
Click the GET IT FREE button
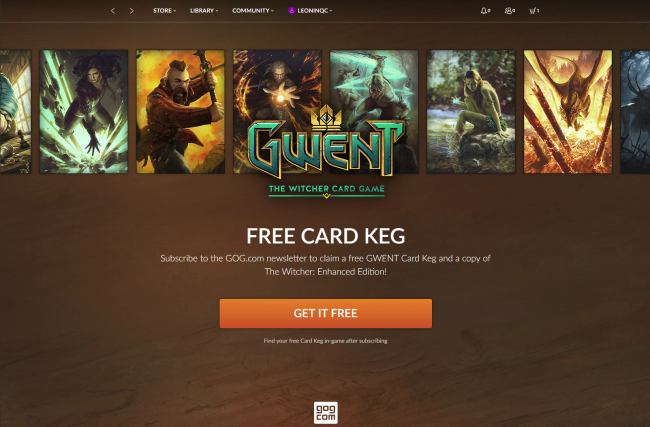coord(326,313)
